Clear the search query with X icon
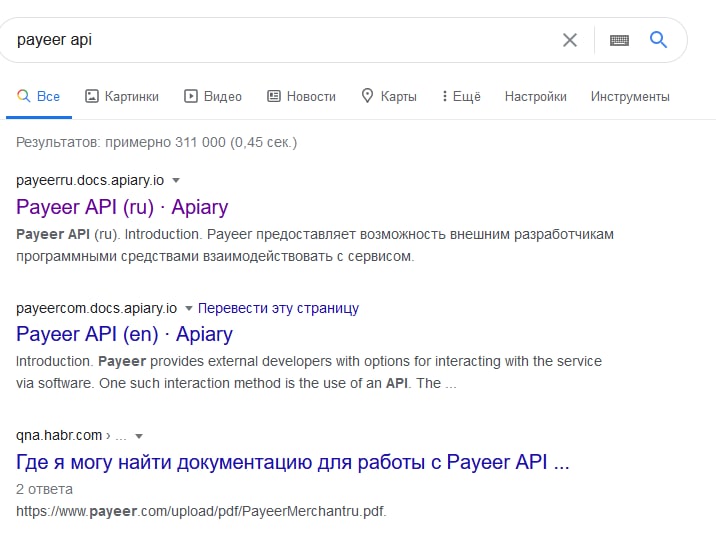 click(570, 40)
